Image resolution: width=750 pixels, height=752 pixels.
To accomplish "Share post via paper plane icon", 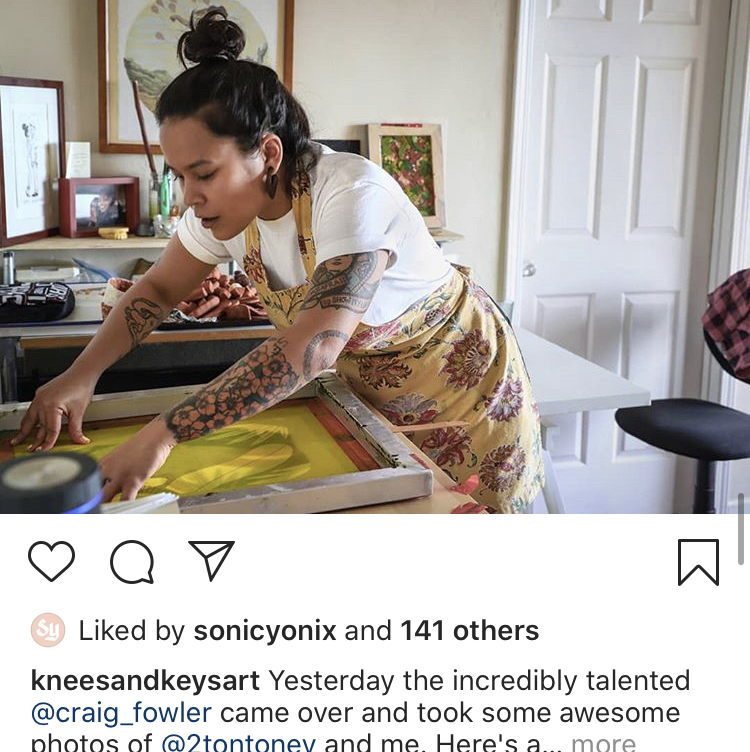I will tap(211, 560).
